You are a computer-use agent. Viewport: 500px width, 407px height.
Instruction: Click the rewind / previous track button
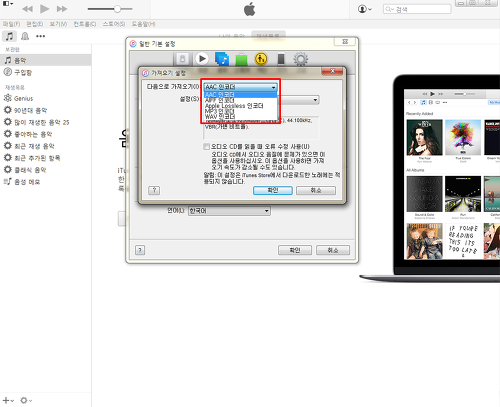(27, 9)
